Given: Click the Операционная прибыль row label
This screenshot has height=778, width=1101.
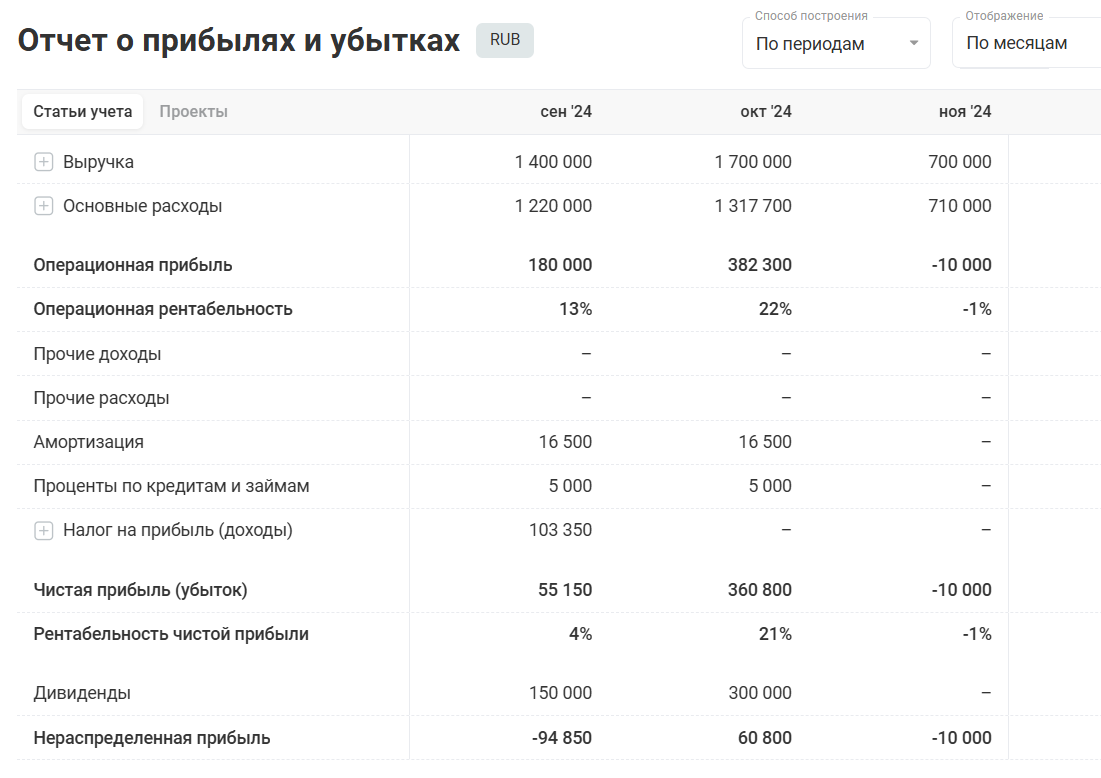Looking at the screenshot, I should pos(133,265).
